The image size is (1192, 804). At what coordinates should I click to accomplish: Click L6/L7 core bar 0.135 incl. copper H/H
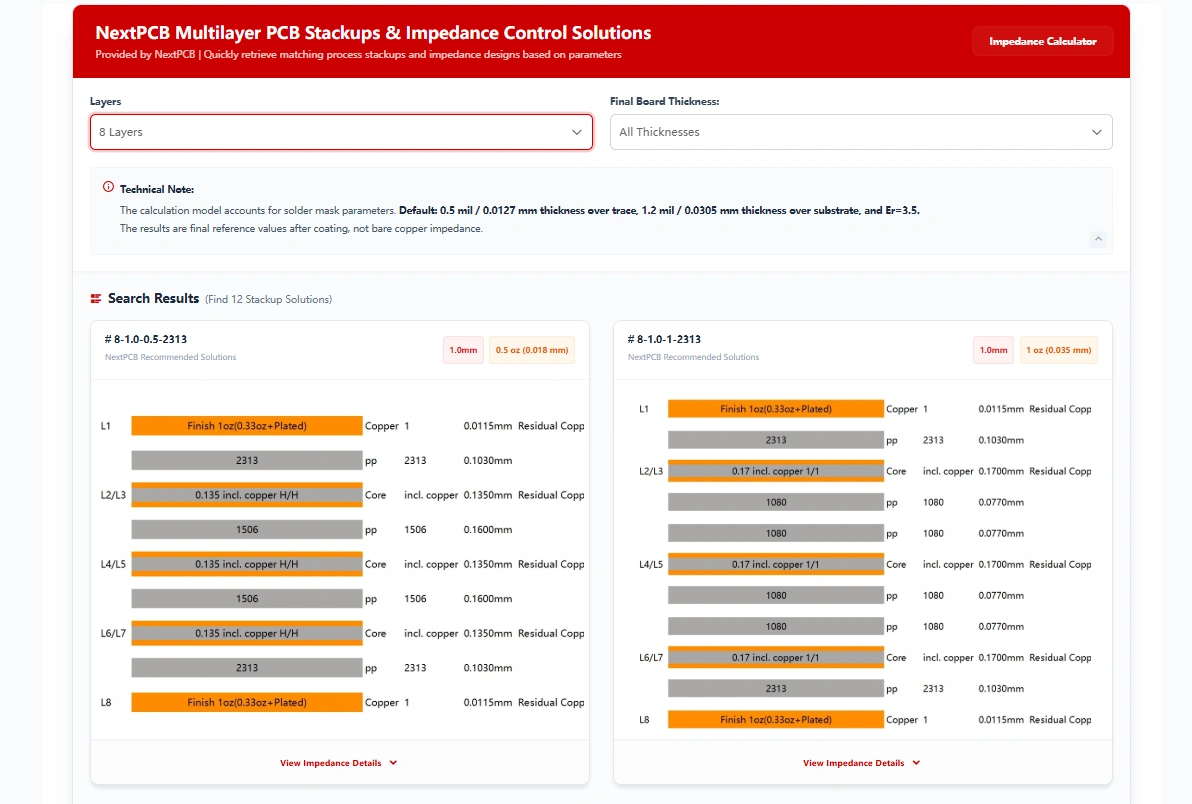tap(247, 634)
